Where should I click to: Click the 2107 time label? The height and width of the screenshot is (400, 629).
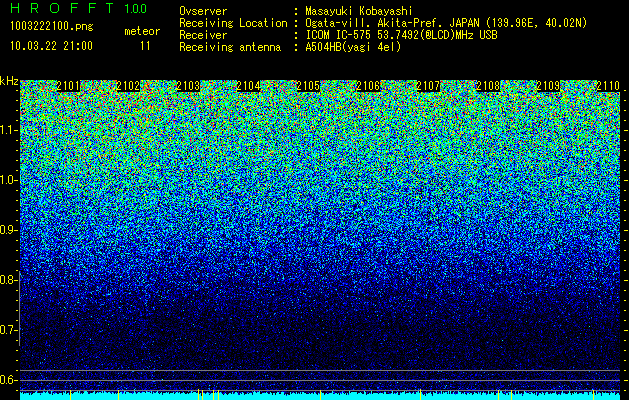(428, 86)
